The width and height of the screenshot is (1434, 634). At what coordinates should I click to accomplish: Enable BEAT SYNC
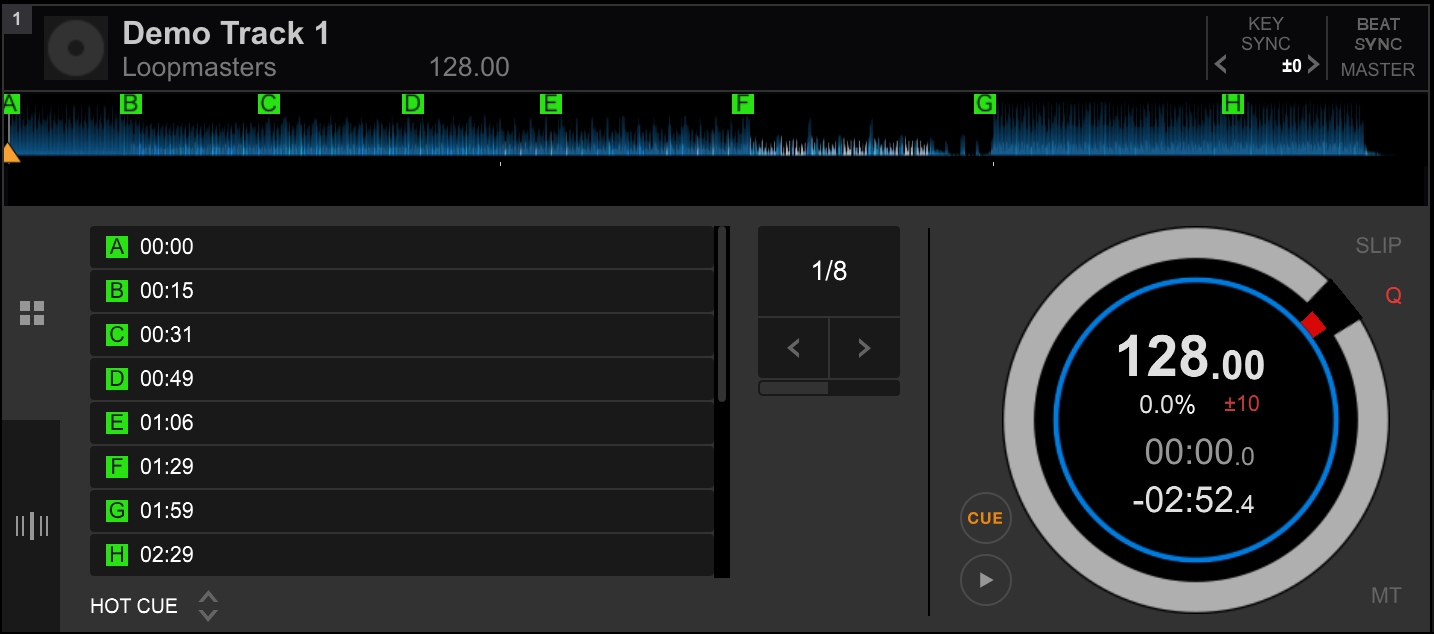click(1378, 34)
